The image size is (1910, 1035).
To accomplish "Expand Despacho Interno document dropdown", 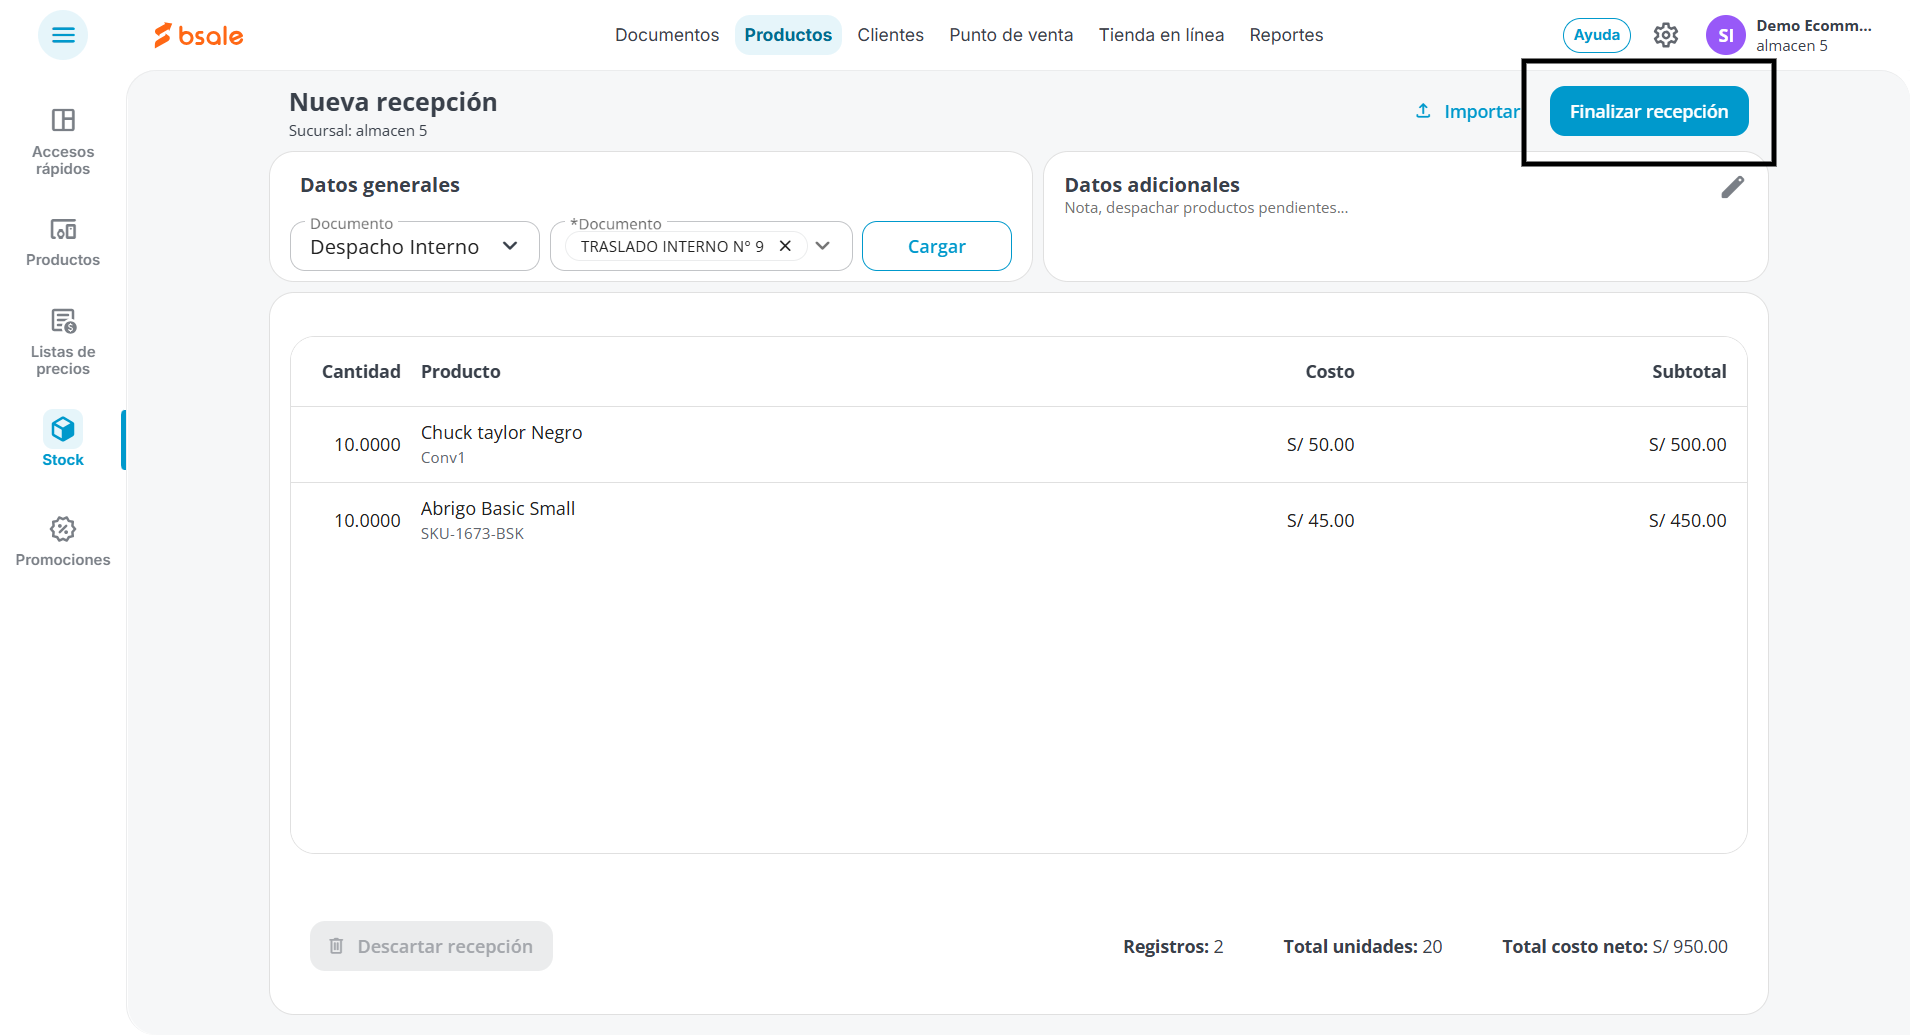I will click(415, 246).
